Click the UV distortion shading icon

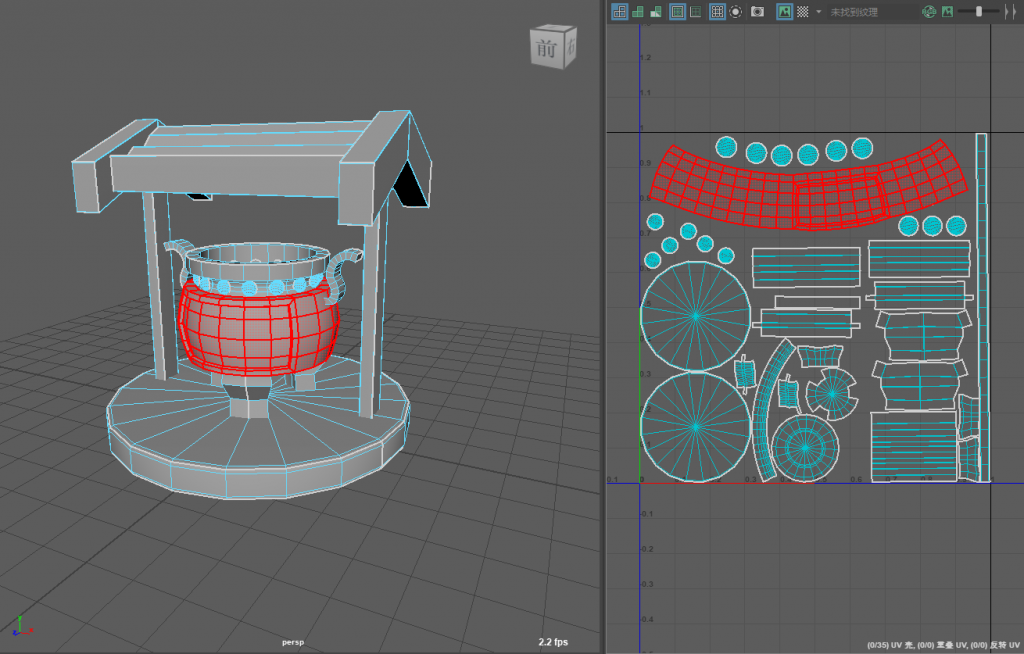656,11
